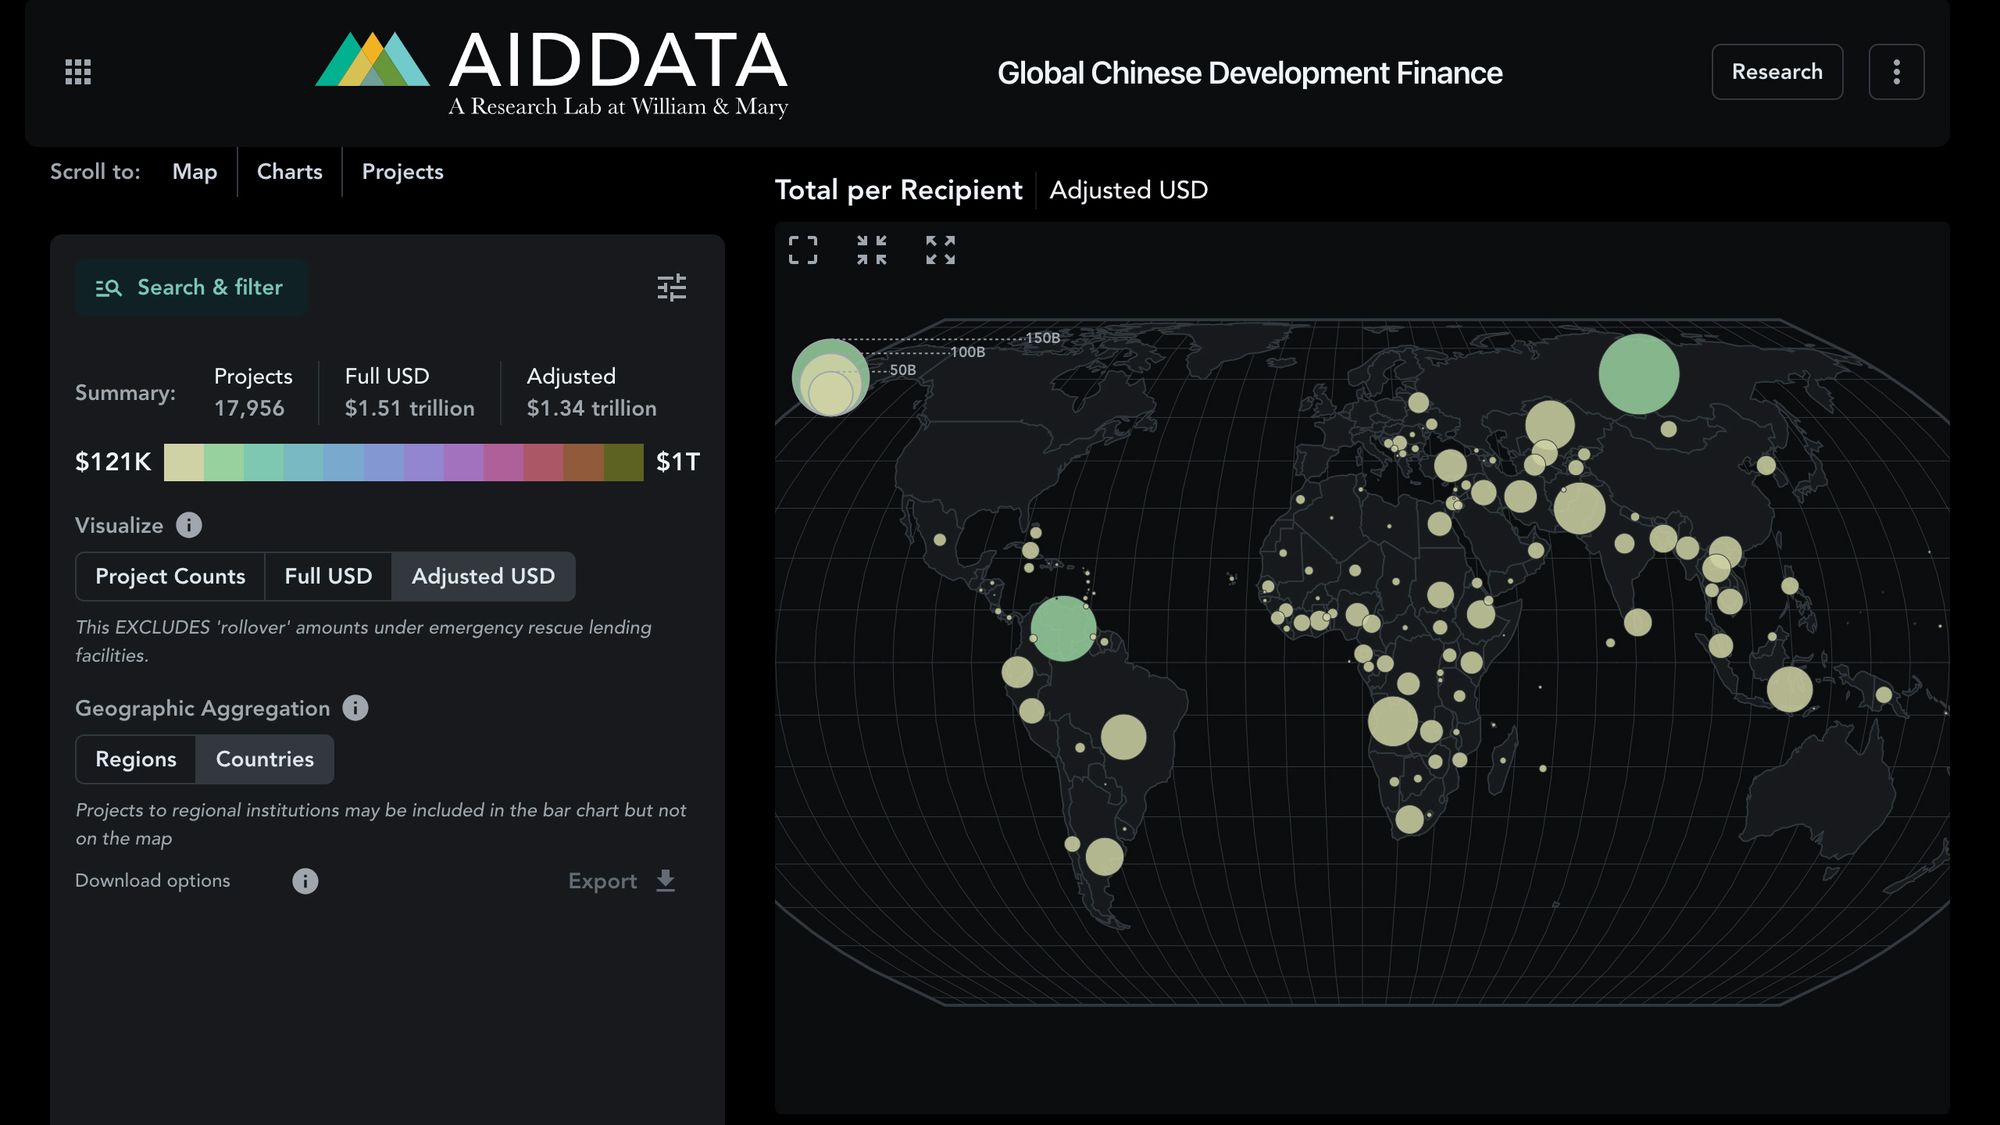Click the info icon beside Download options
Image resolution: width=2000 pixels, height=1125 pixels.
304,881
